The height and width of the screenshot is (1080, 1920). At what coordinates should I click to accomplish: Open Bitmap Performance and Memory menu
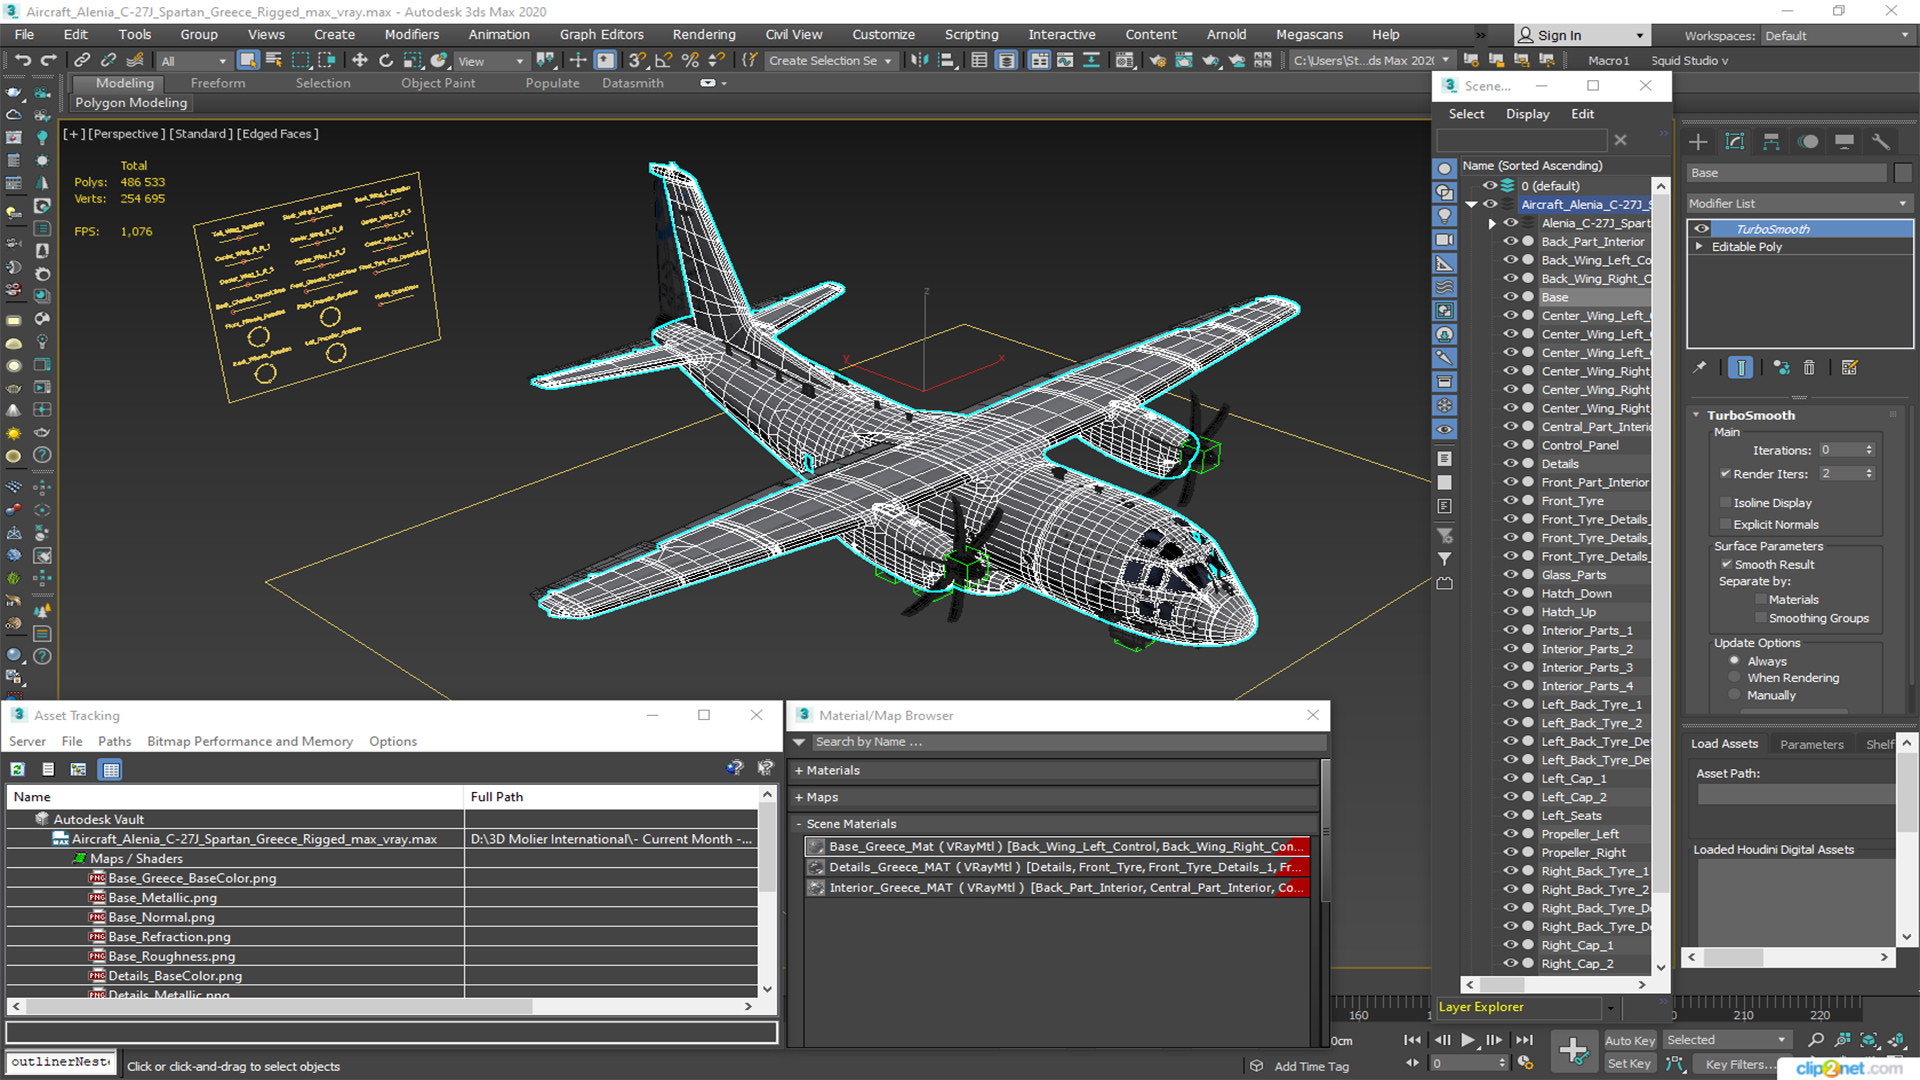[x=249, y=741]
